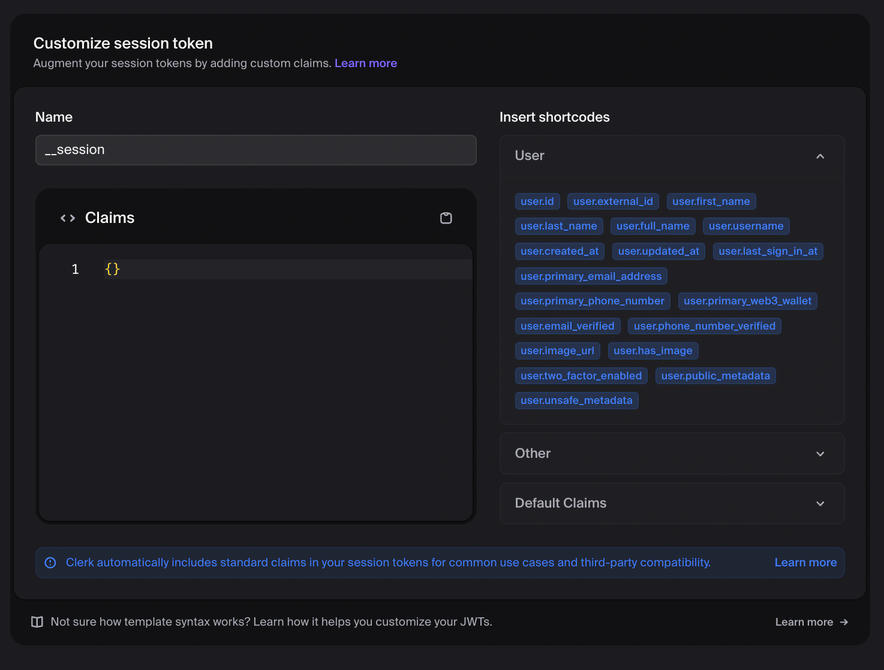Click Learn more about template syntax
Screen dimensions: 884x670
[x=804, y=621]
